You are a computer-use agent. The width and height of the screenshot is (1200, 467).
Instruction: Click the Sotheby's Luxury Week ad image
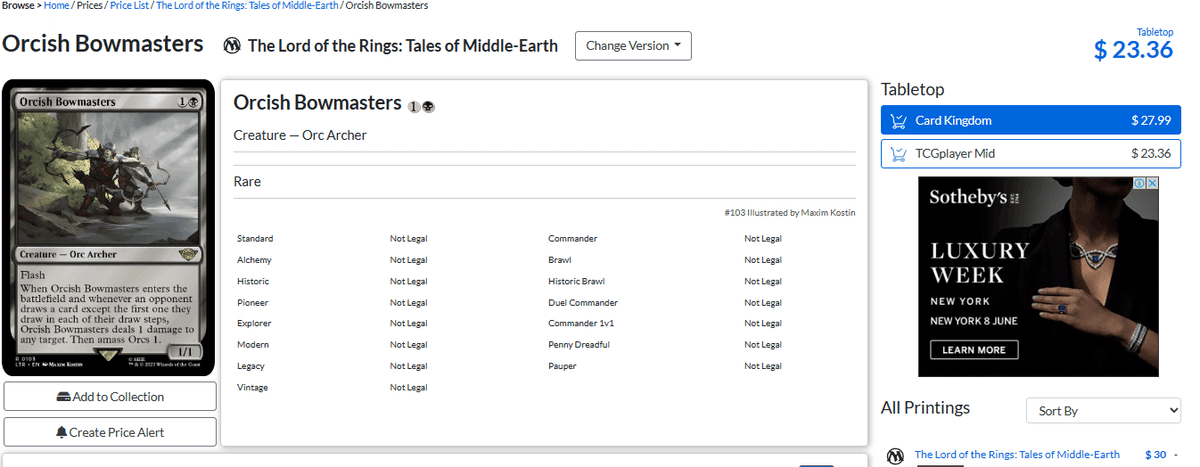(x=1038, y=277)
